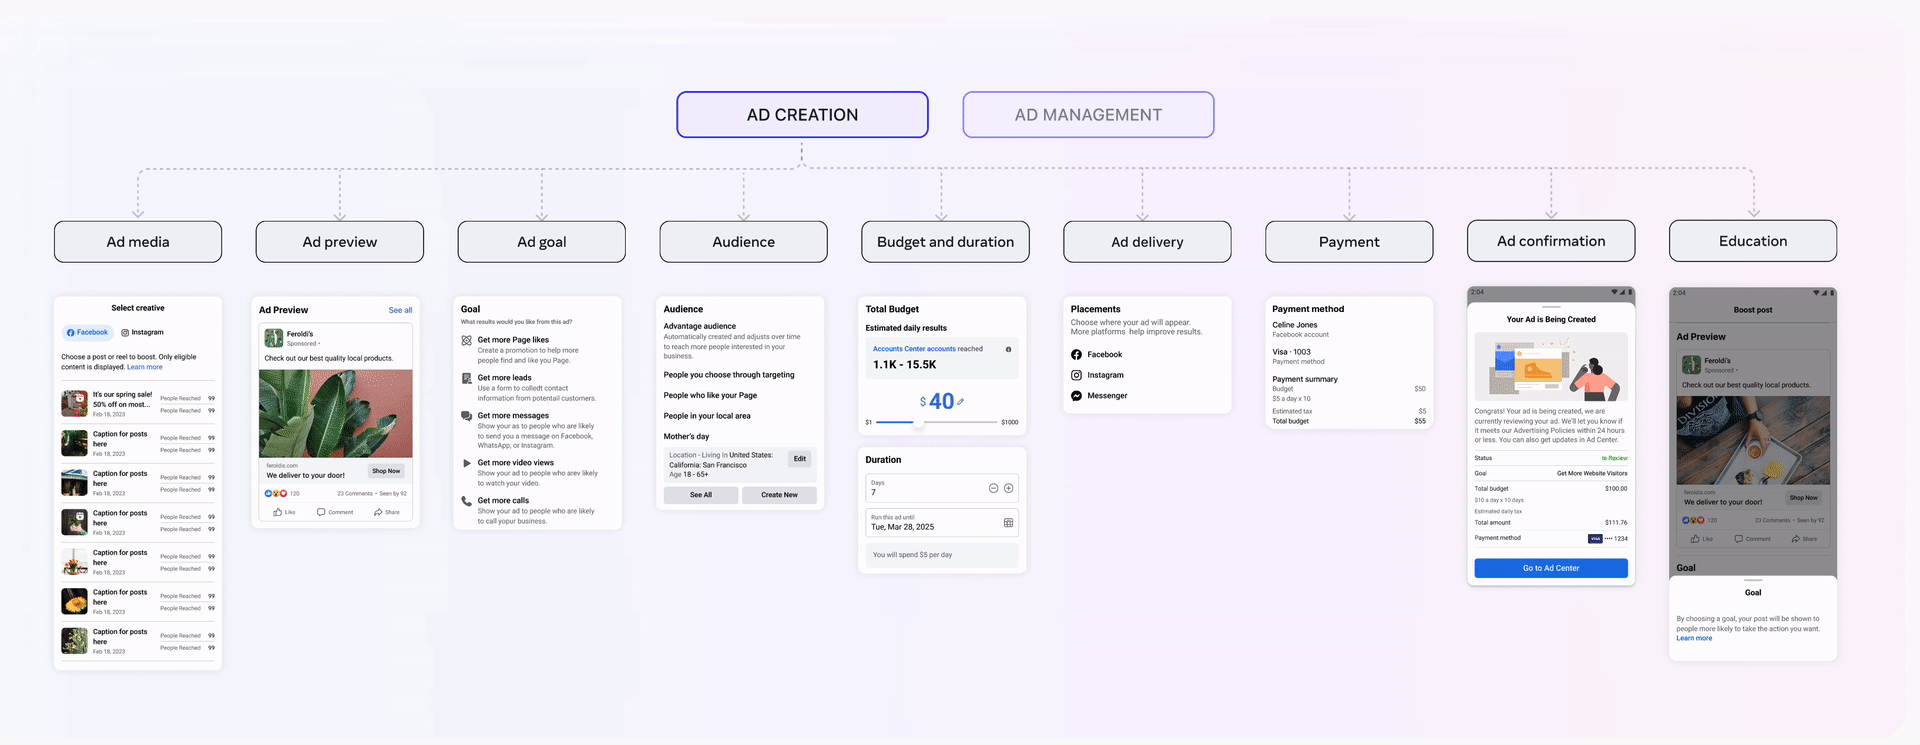The height and width of the screenshot is (745, 1920).
Task: Select the spring sale post thumbnail
Action: click(74, 404)
